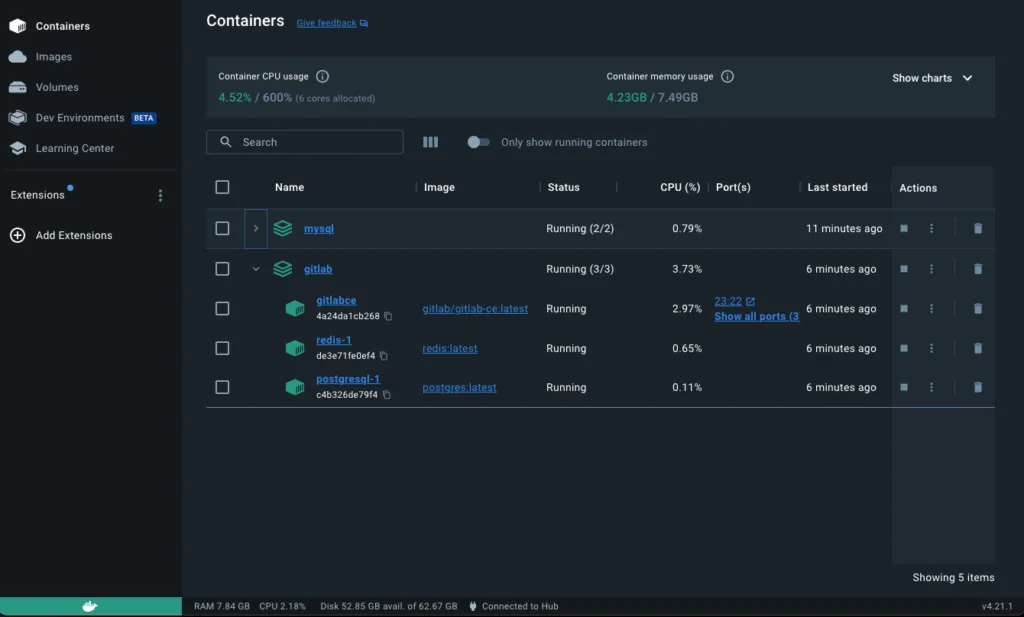Stop the mysql container stack
The height and width of the screenshot is (617, 1024).
(x=903, y=229)
